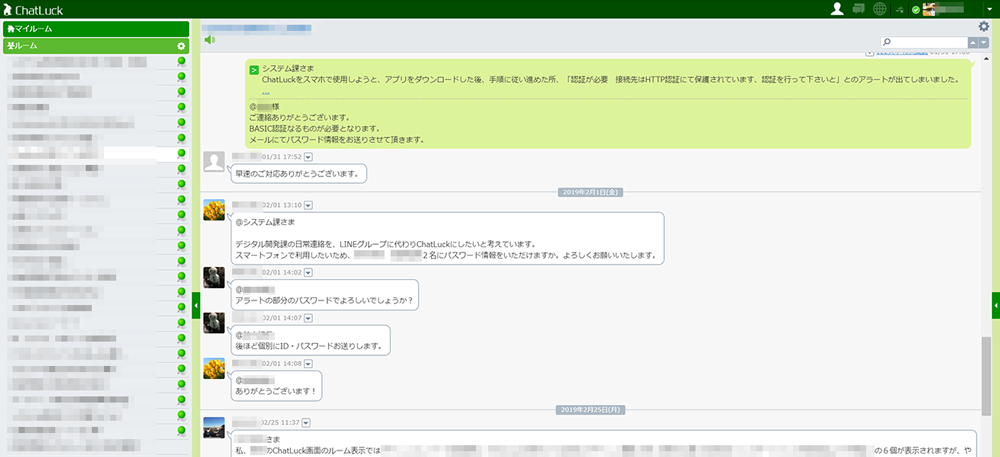Click the 'メールにてパスワード情報をお送りさせて頂きます。' line
Screen dimensions: 1000x457
tap(337, 139)
